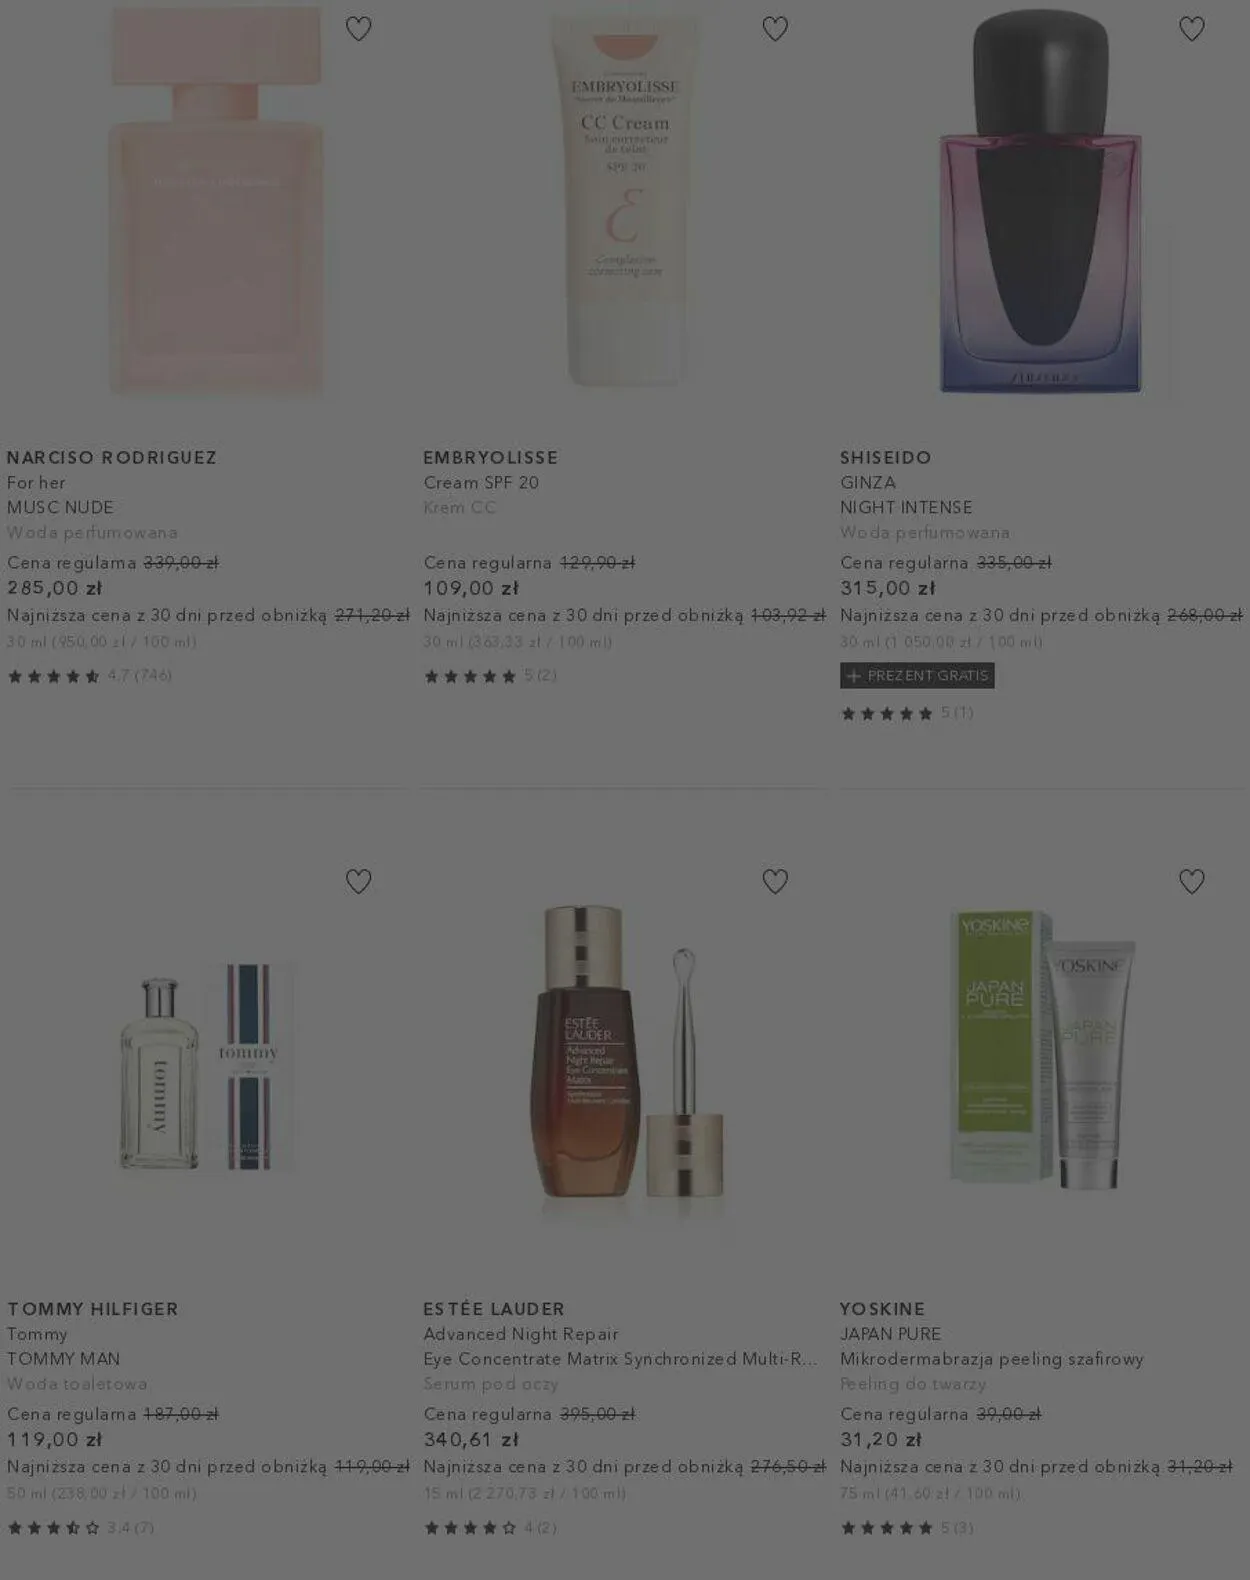Save Tommy Hilfiger Tommy Man to favorites
1250x1580 pixels.
(x=358, y=881)
